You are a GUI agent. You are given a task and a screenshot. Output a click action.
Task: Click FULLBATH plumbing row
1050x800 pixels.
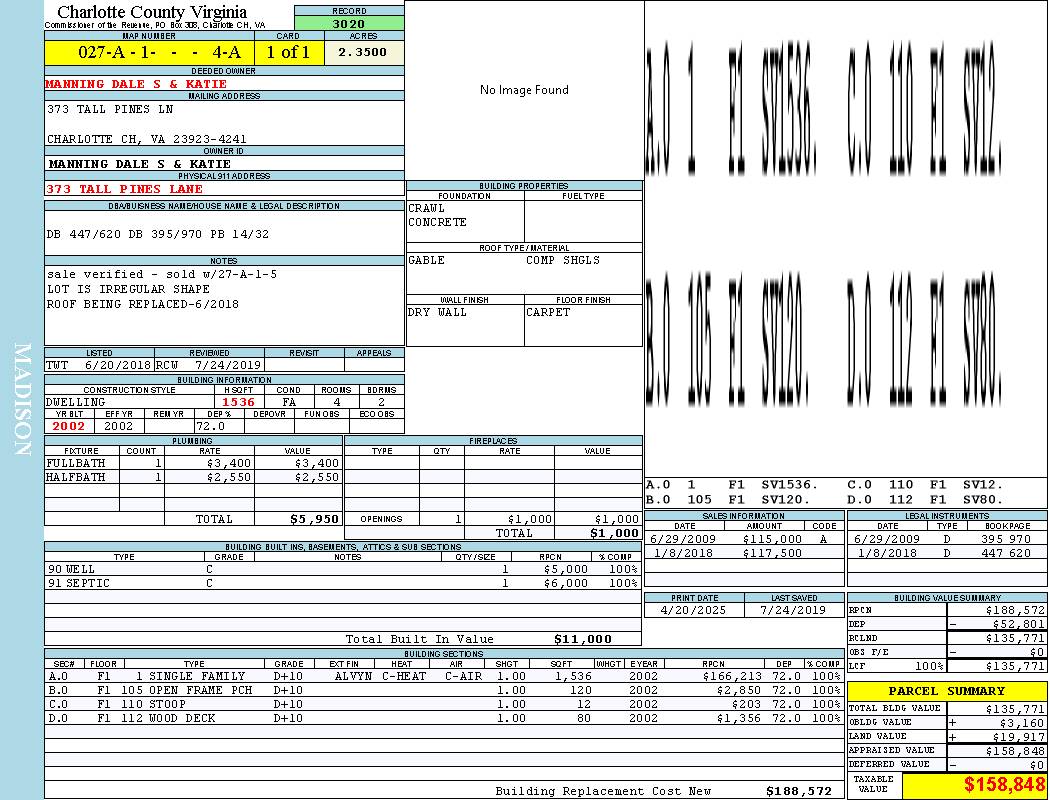click(x=193, y=463)
